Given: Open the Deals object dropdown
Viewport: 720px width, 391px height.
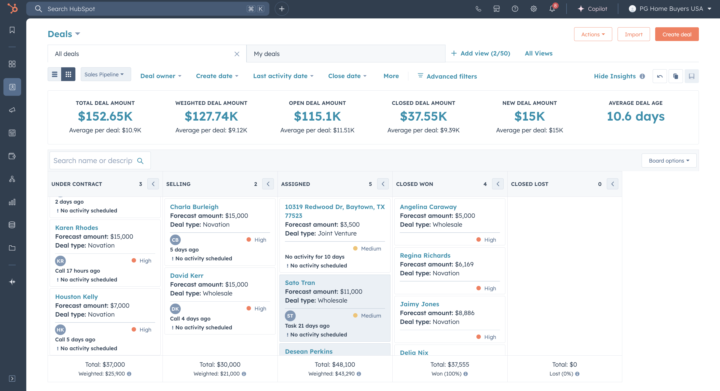Looking at the screenshot, I should click(x=64, y=34).
